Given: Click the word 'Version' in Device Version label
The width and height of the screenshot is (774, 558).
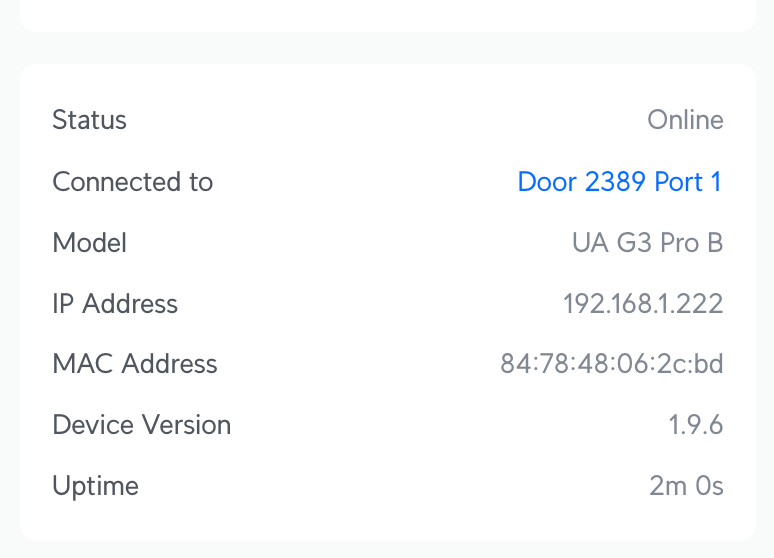Looking at the screenshot, I should click(186, 425).
